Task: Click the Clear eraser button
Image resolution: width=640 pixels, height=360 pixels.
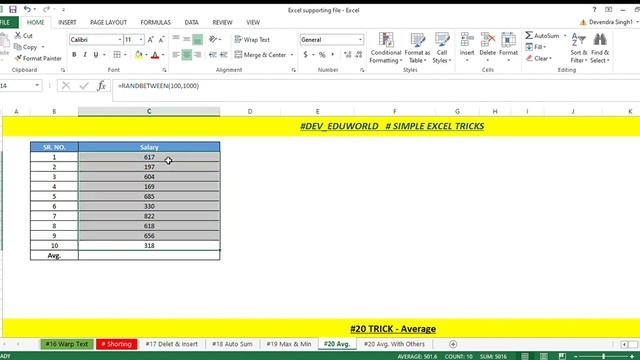Action: coord(538,58)
